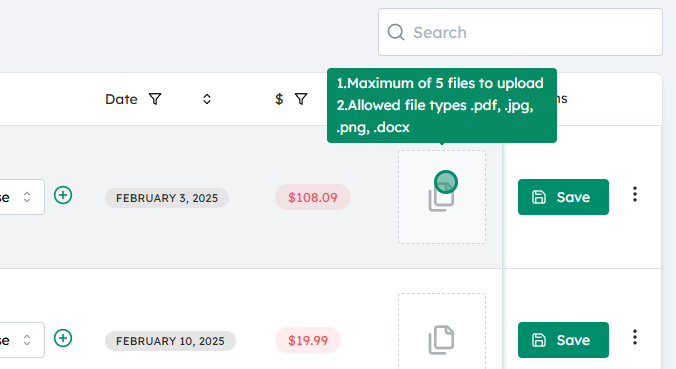Open the $ amount column filter

(301, 99)
